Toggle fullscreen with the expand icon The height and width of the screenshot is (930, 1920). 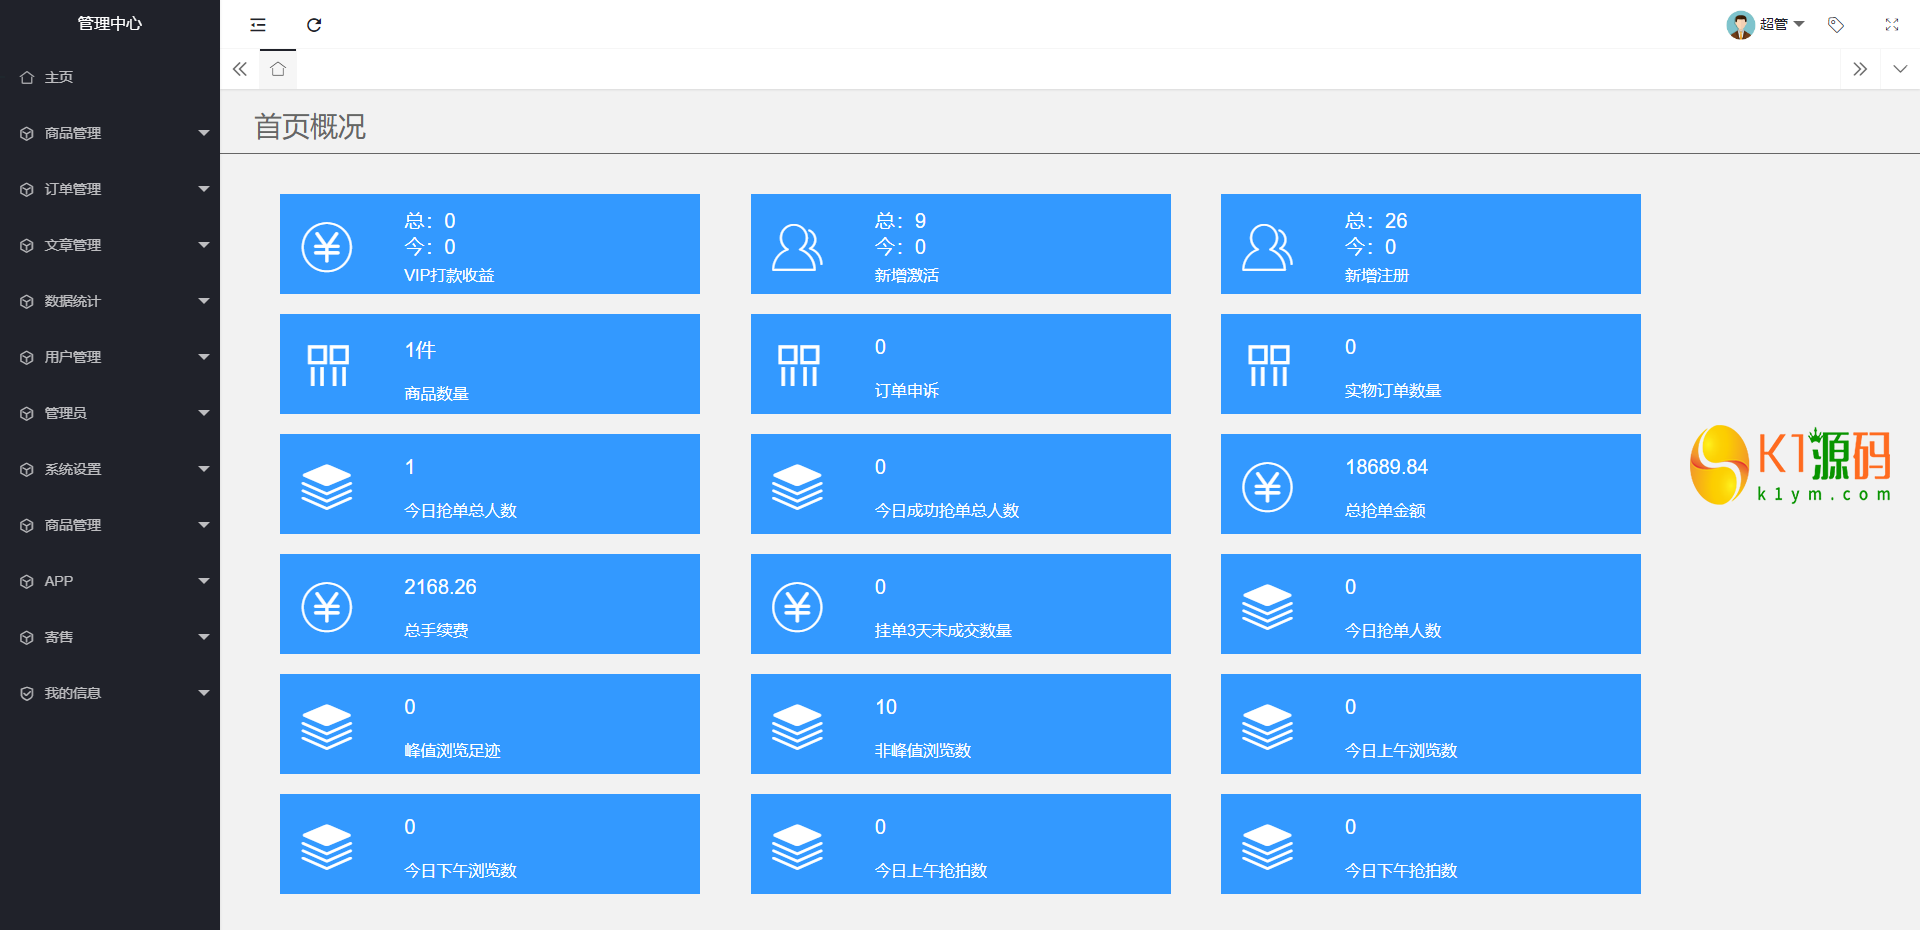click(x=1892, y=25)
